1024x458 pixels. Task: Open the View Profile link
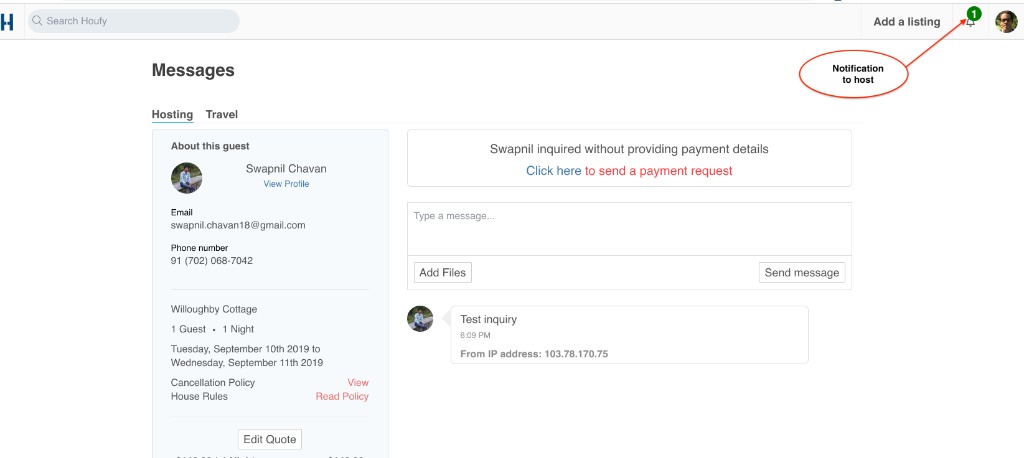tap(286, 184)
